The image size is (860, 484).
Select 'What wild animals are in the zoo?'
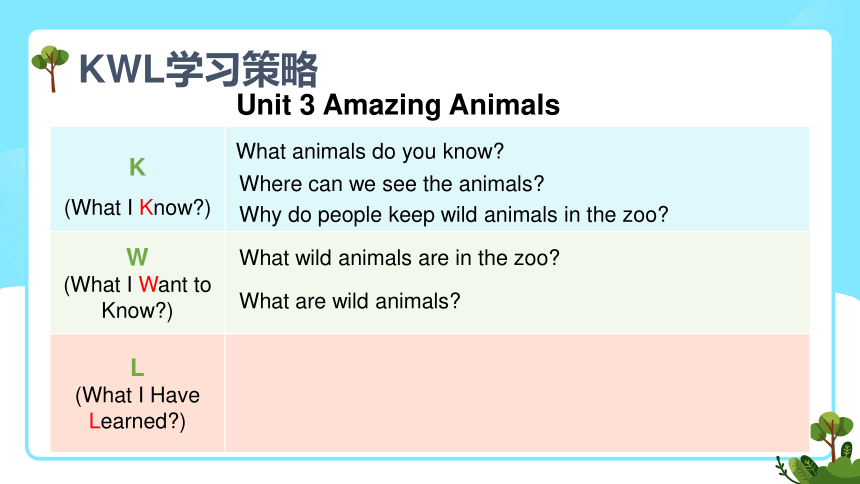tap(399, 258)
